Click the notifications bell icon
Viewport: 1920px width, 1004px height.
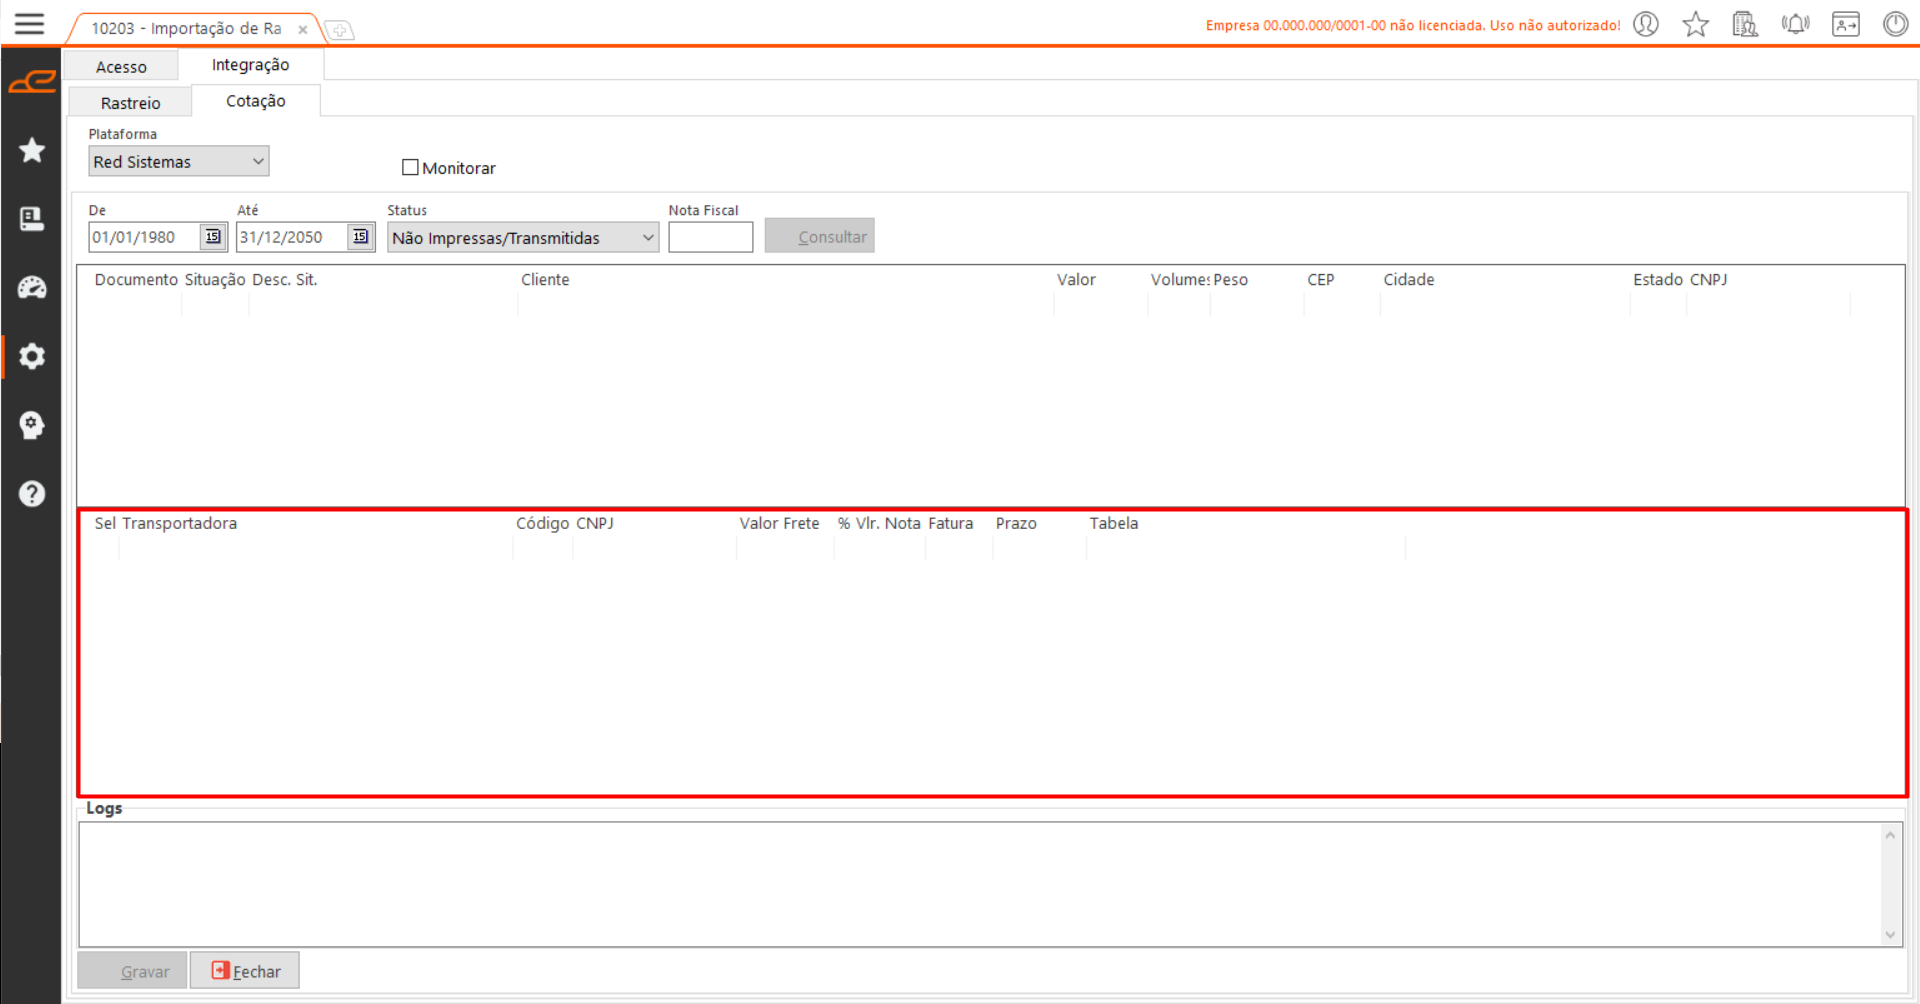coord(1795,24)
